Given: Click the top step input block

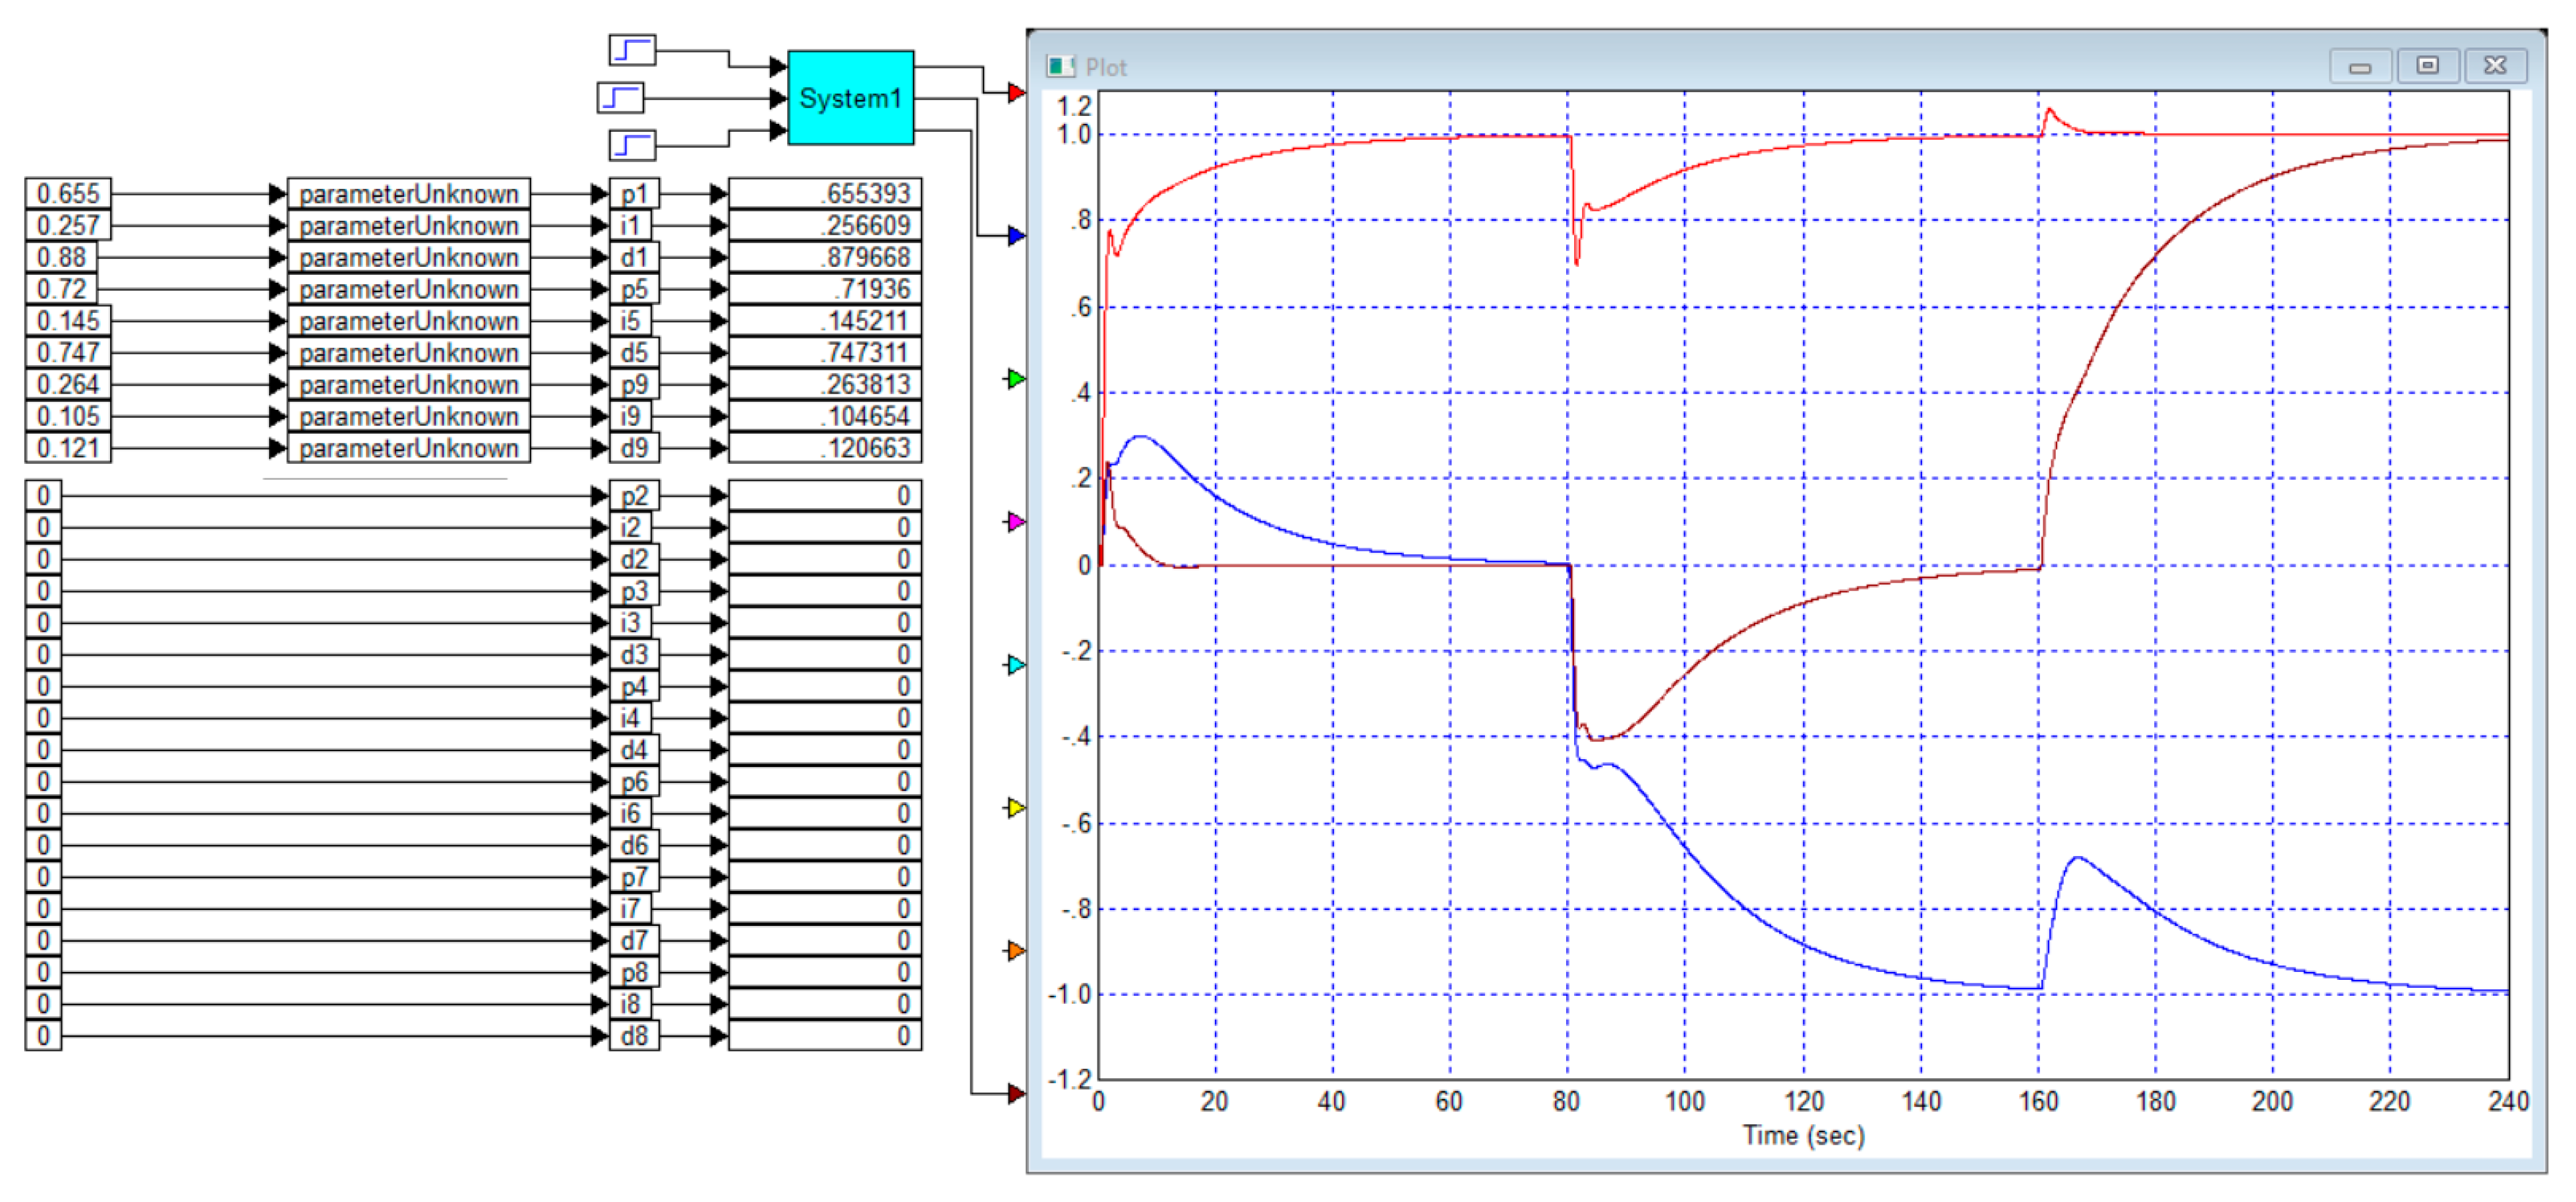Looking at the screenshot, I should click(632, 49).
